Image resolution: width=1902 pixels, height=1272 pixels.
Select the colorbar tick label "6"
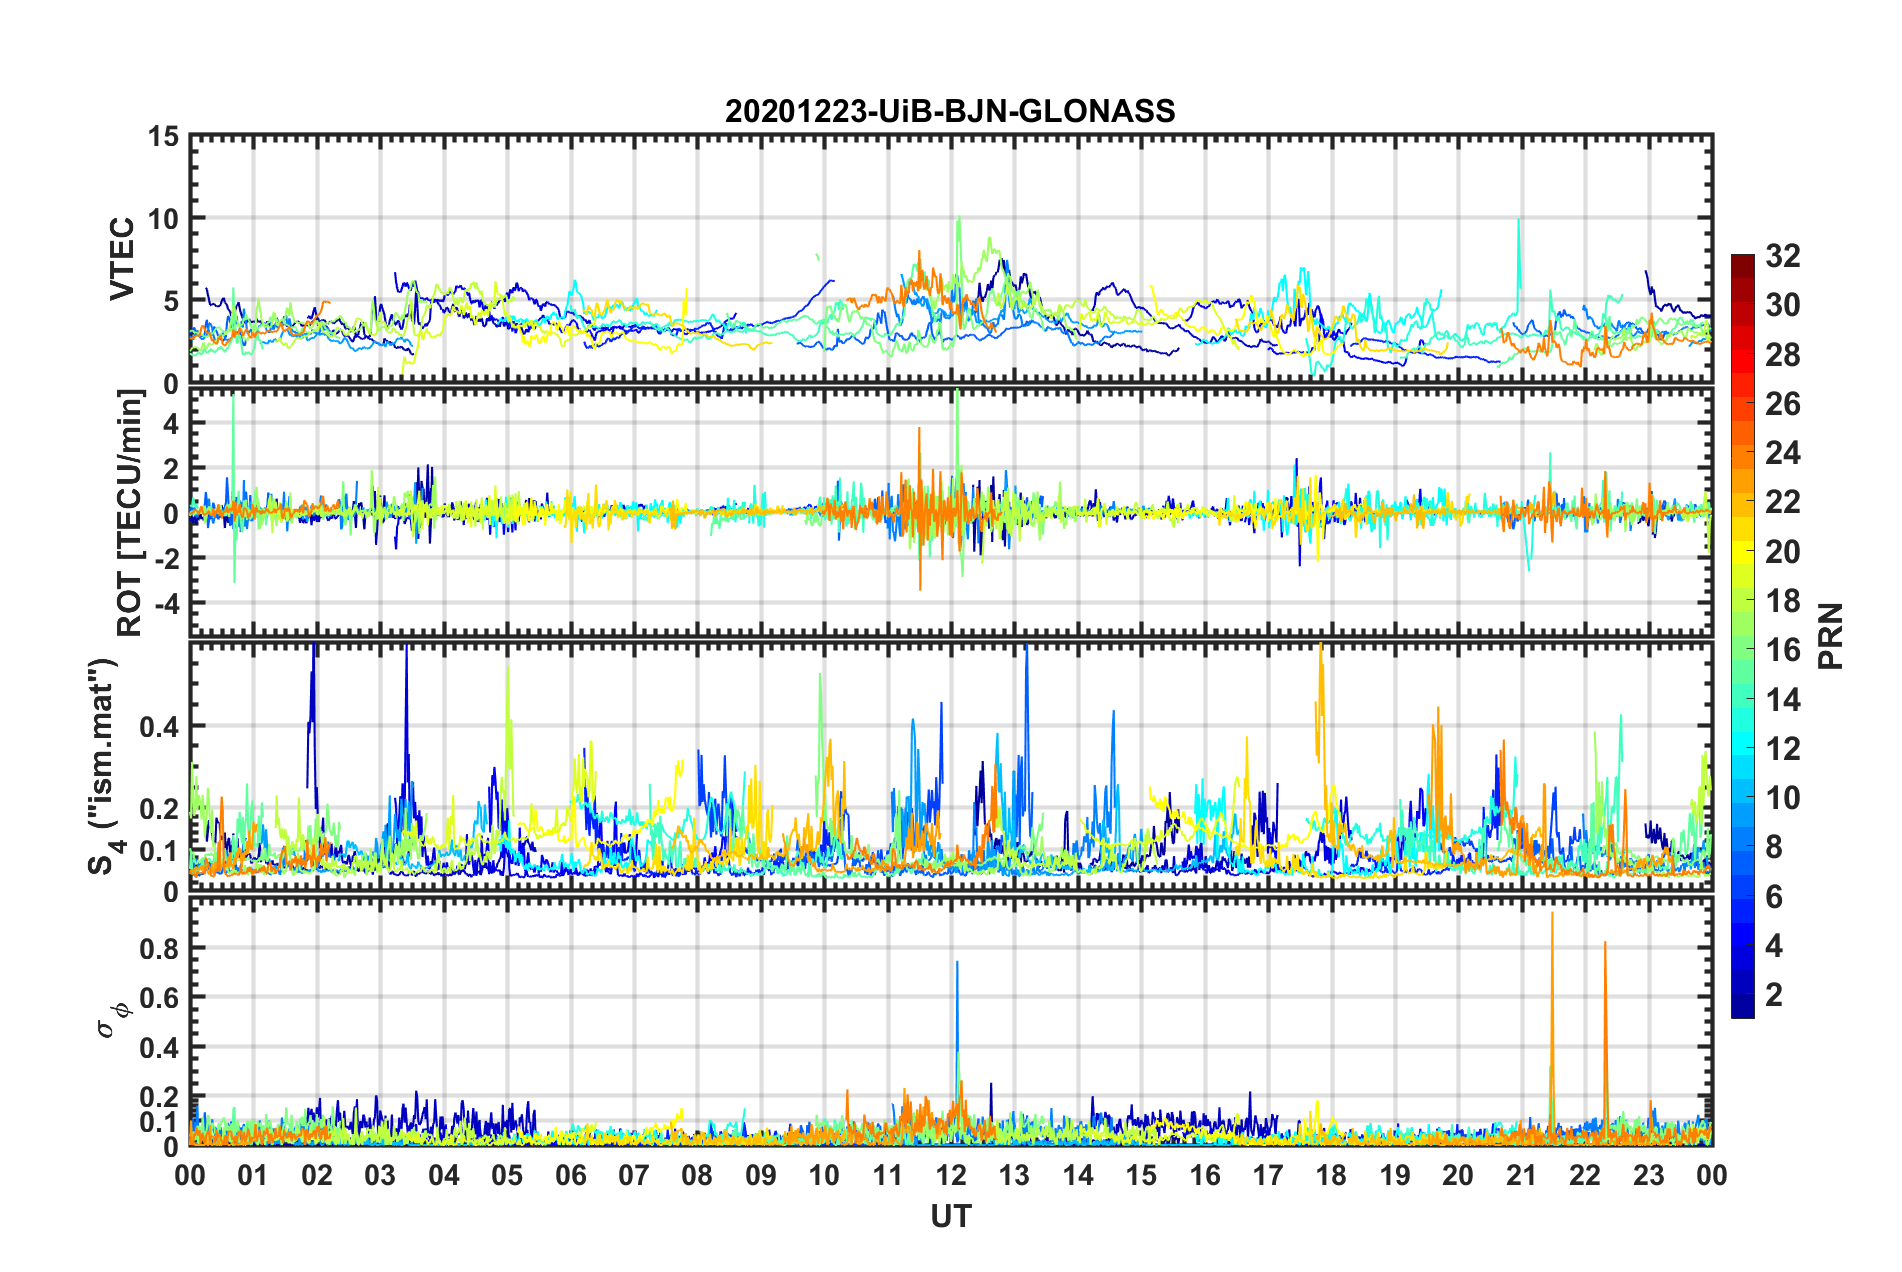(1774, 897)
